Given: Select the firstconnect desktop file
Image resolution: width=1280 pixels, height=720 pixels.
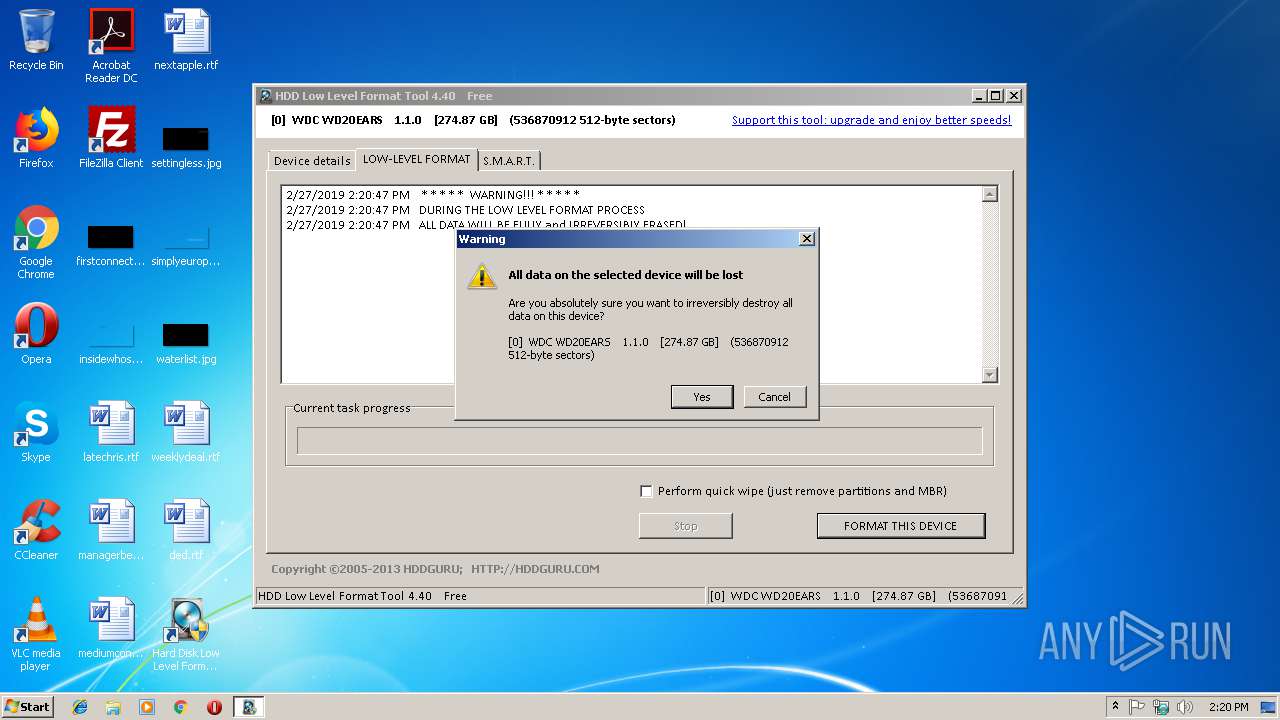Looking at the screenshot, I should [x=111, y=246].
